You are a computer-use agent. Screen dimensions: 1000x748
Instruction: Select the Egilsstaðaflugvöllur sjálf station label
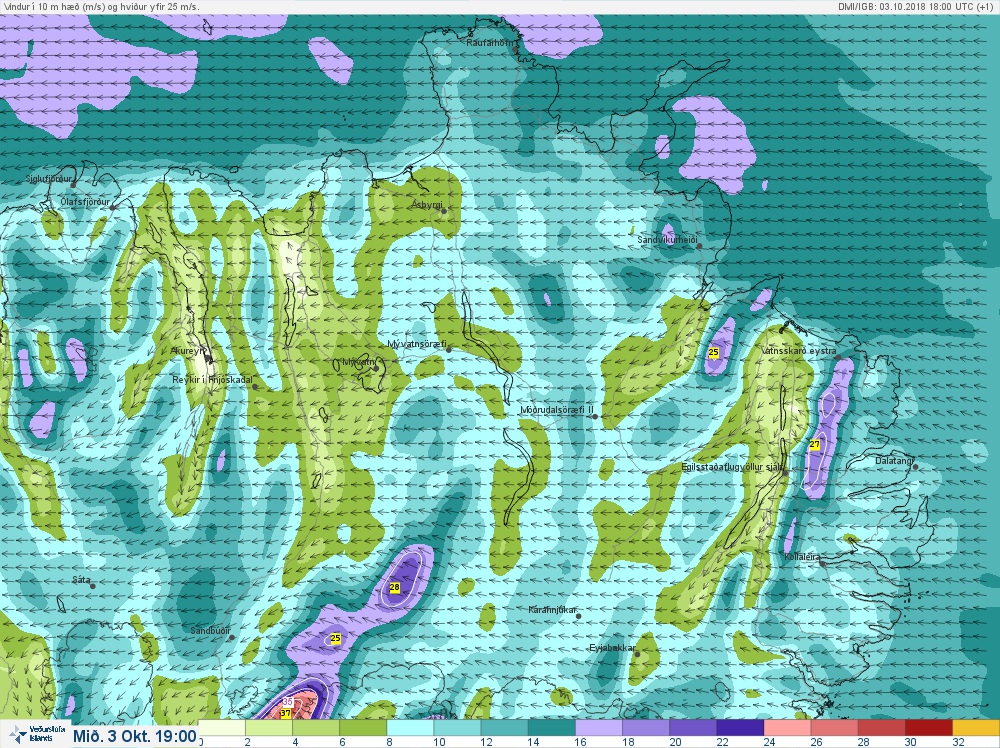tap(732, 467)
